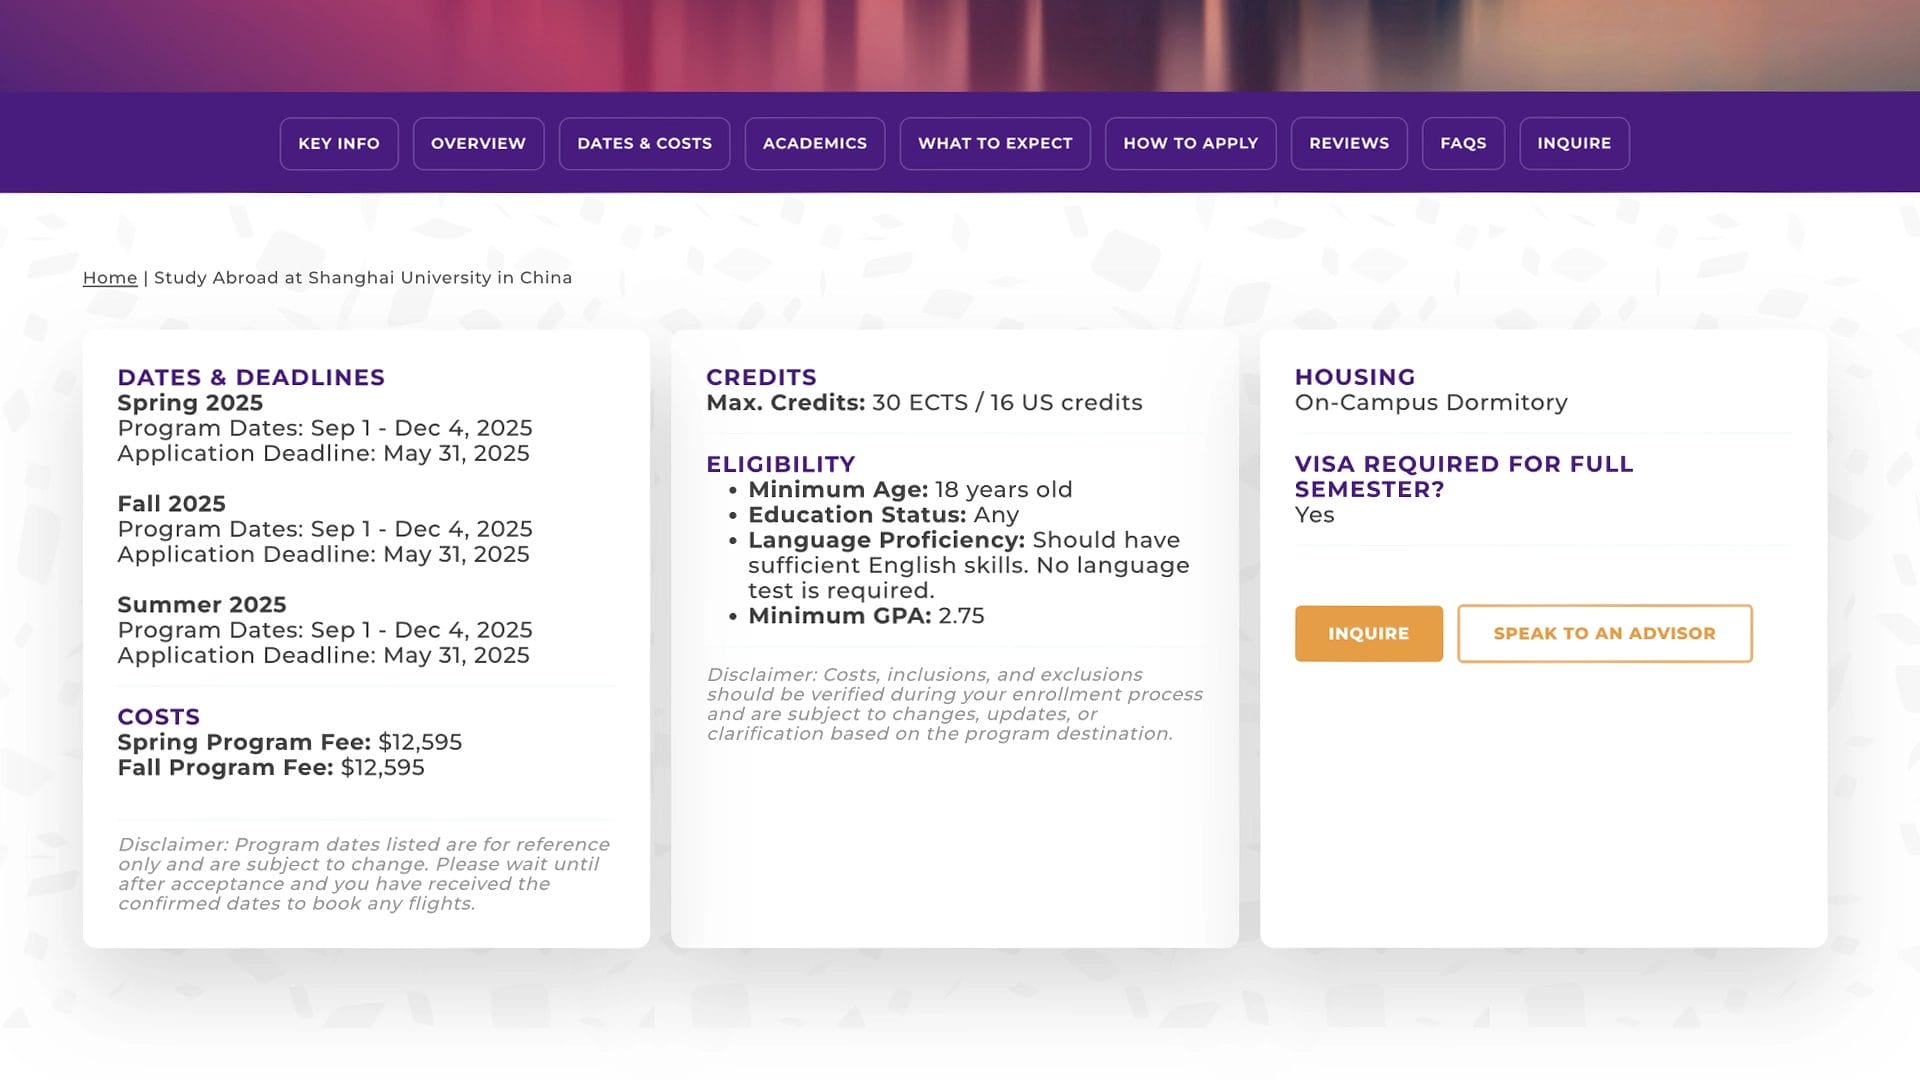Select Minimum GPA 2.75 line
The image size is (1920, 1080).
pyautogui.click(x=866, y=616)
